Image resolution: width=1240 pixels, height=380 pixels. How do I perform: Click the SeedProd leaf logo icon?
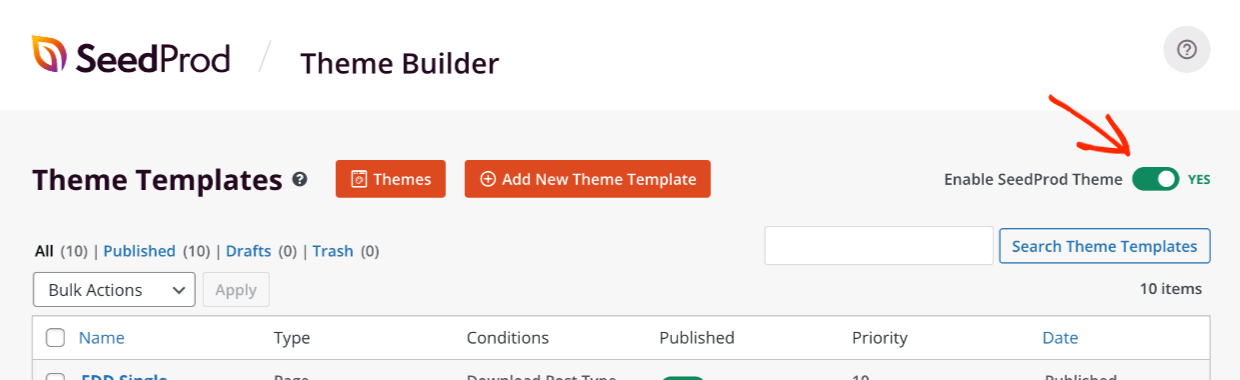pyautogui.click(x=49, y=54)
